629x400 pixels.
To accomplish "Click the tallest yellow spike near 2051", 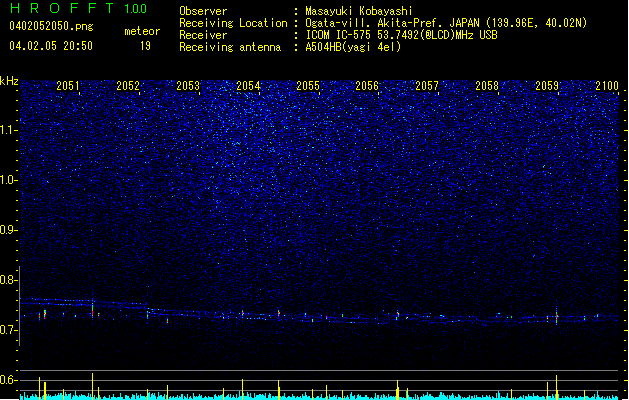I will tap(93, 386).
